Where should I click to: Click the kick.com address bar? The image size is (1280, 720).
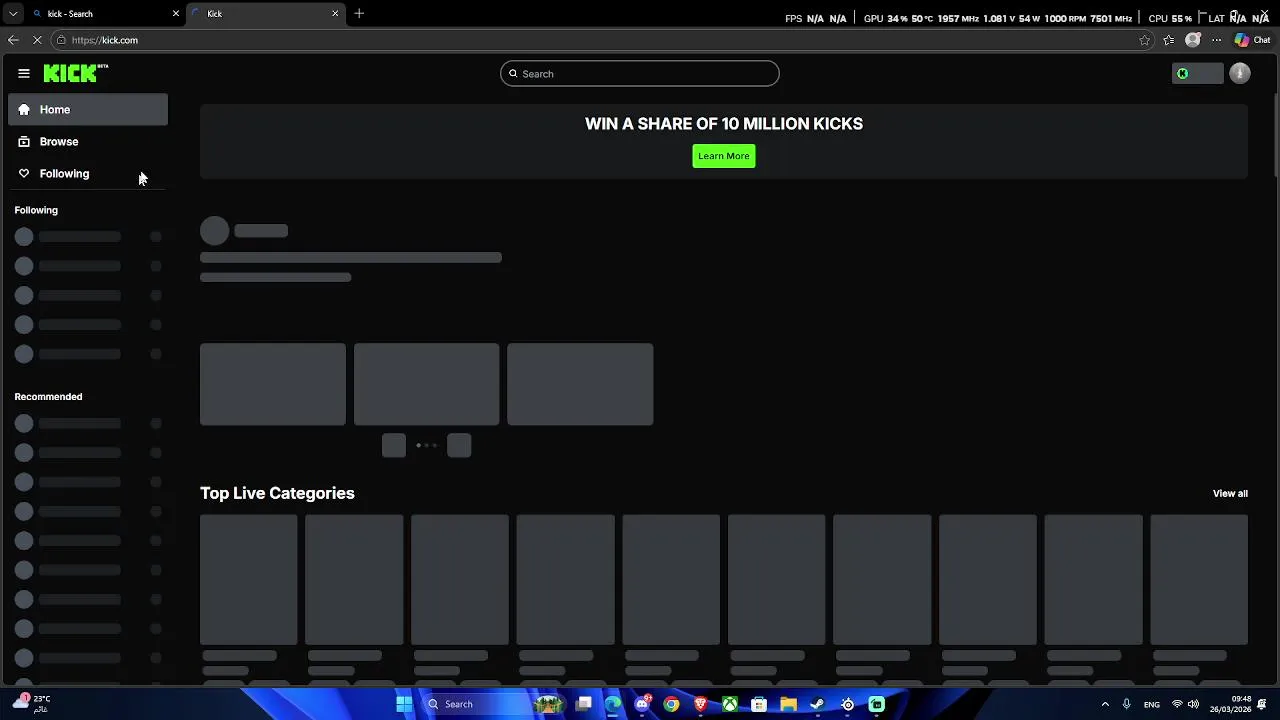(600, 40)
